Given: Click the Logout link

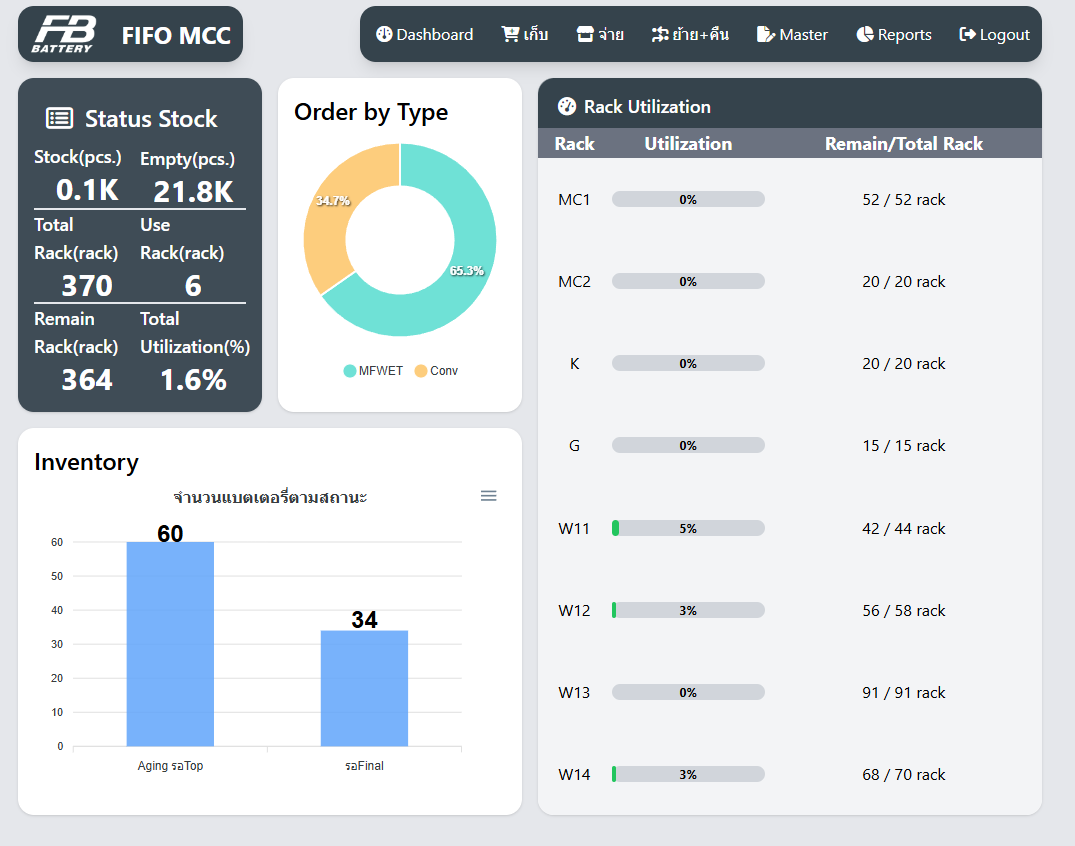Looking at the screenshot, I should (994, 34).
